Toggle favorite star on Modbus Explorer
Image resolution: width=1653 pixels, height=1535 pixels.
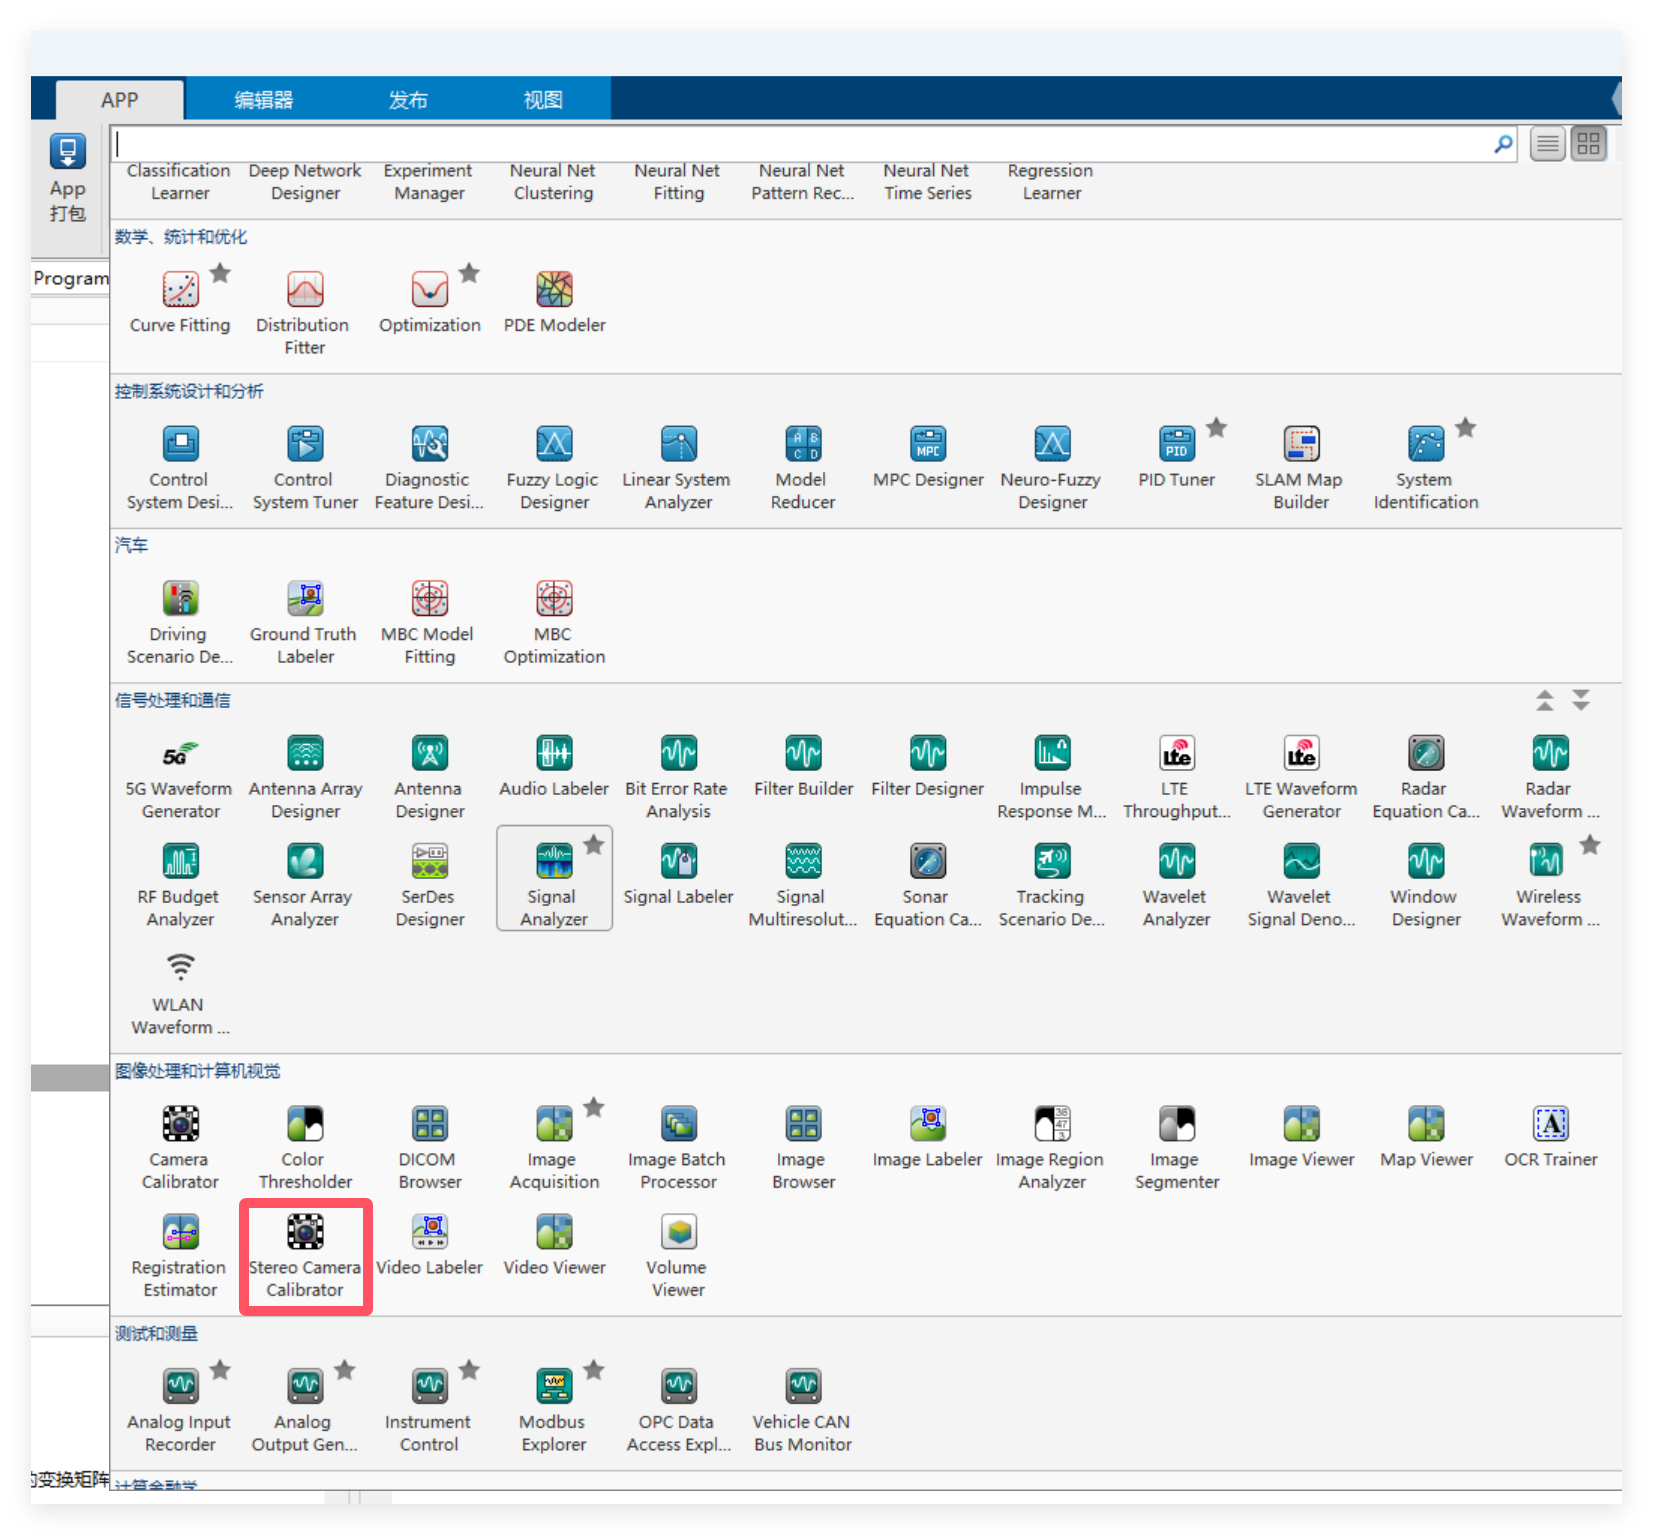[594, 1370]
